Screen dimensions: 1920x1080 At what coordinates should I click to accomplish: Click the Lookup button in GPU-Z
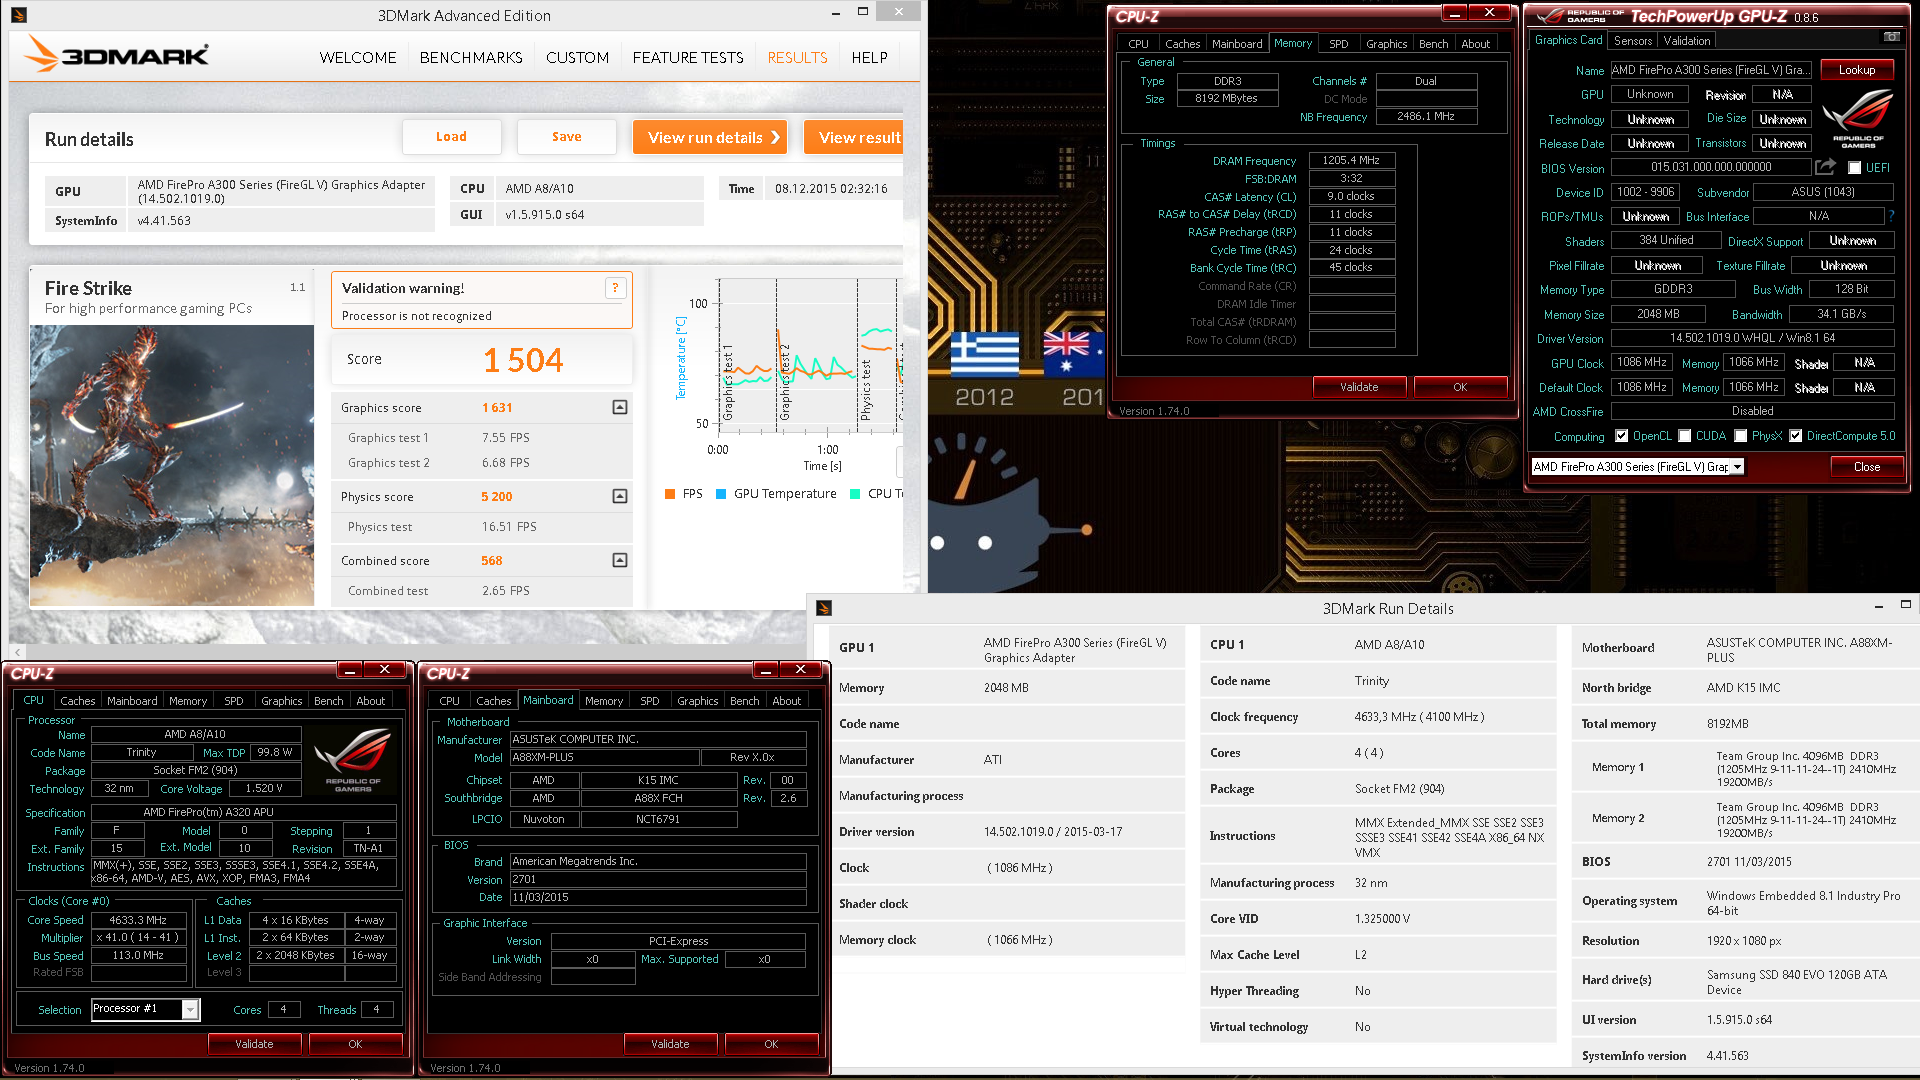pos(1857,70)
